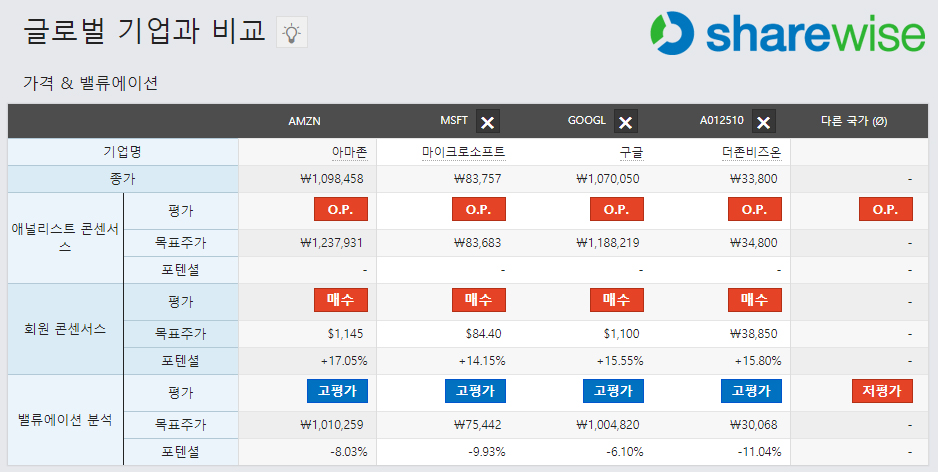938x472 pixels.
Task: Click valuation target price ₩1,010,259
Action: [x=331, y=425]
